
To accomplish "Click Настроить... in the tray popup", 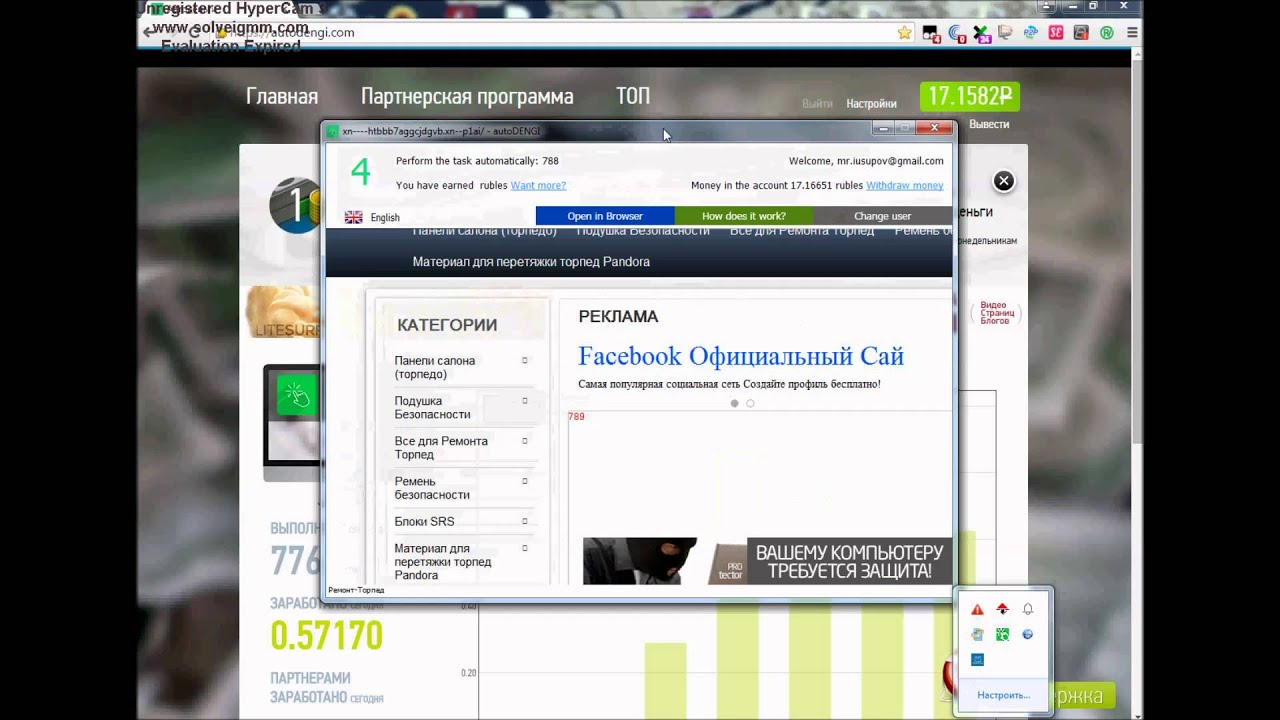I will (1003, 695).
